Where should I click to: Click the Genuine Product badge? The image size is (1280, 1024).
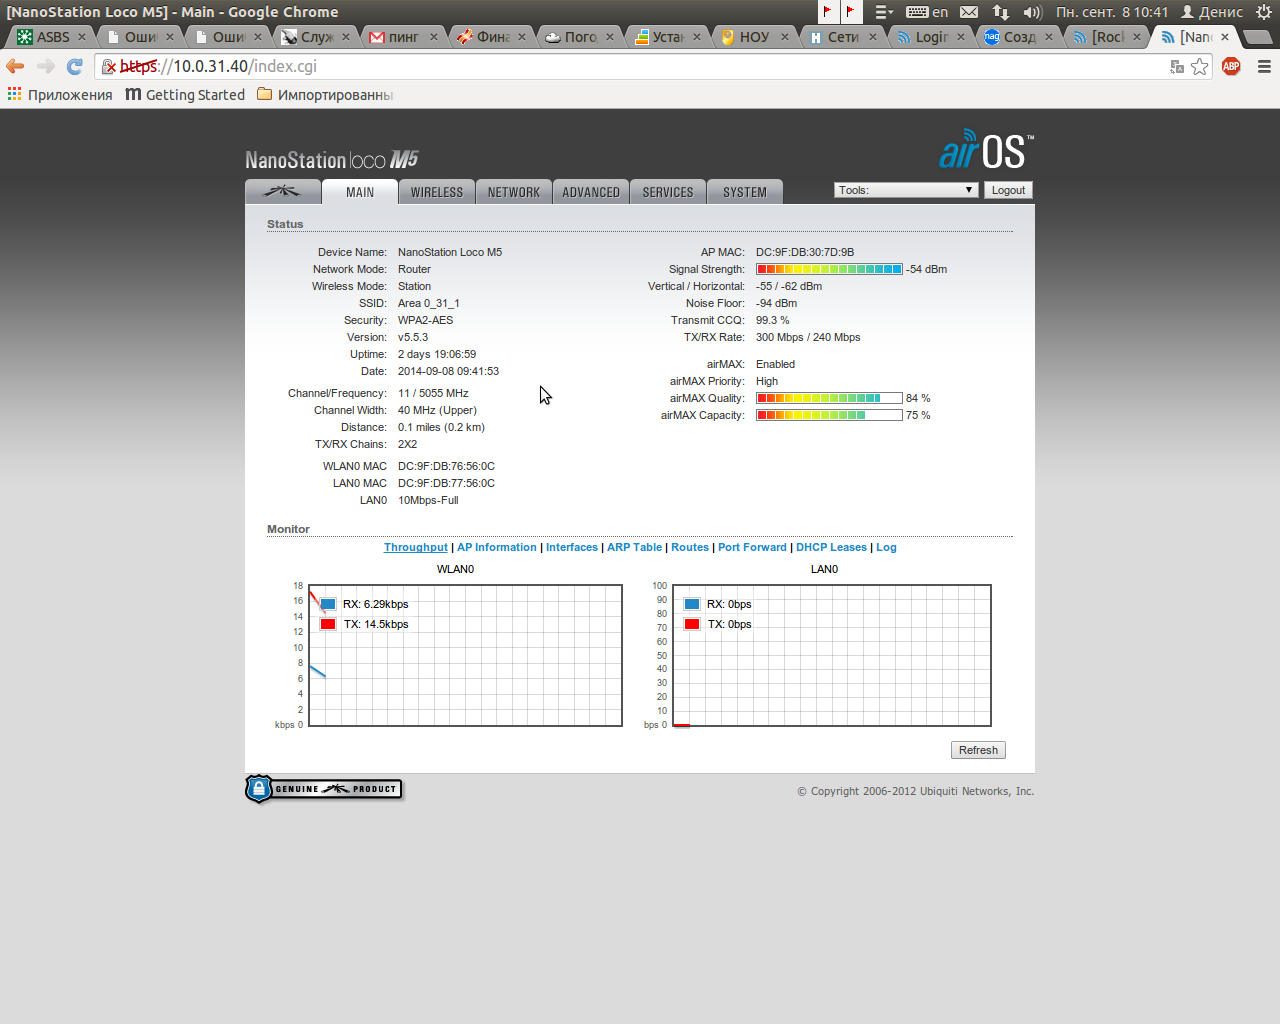(324, 789)
